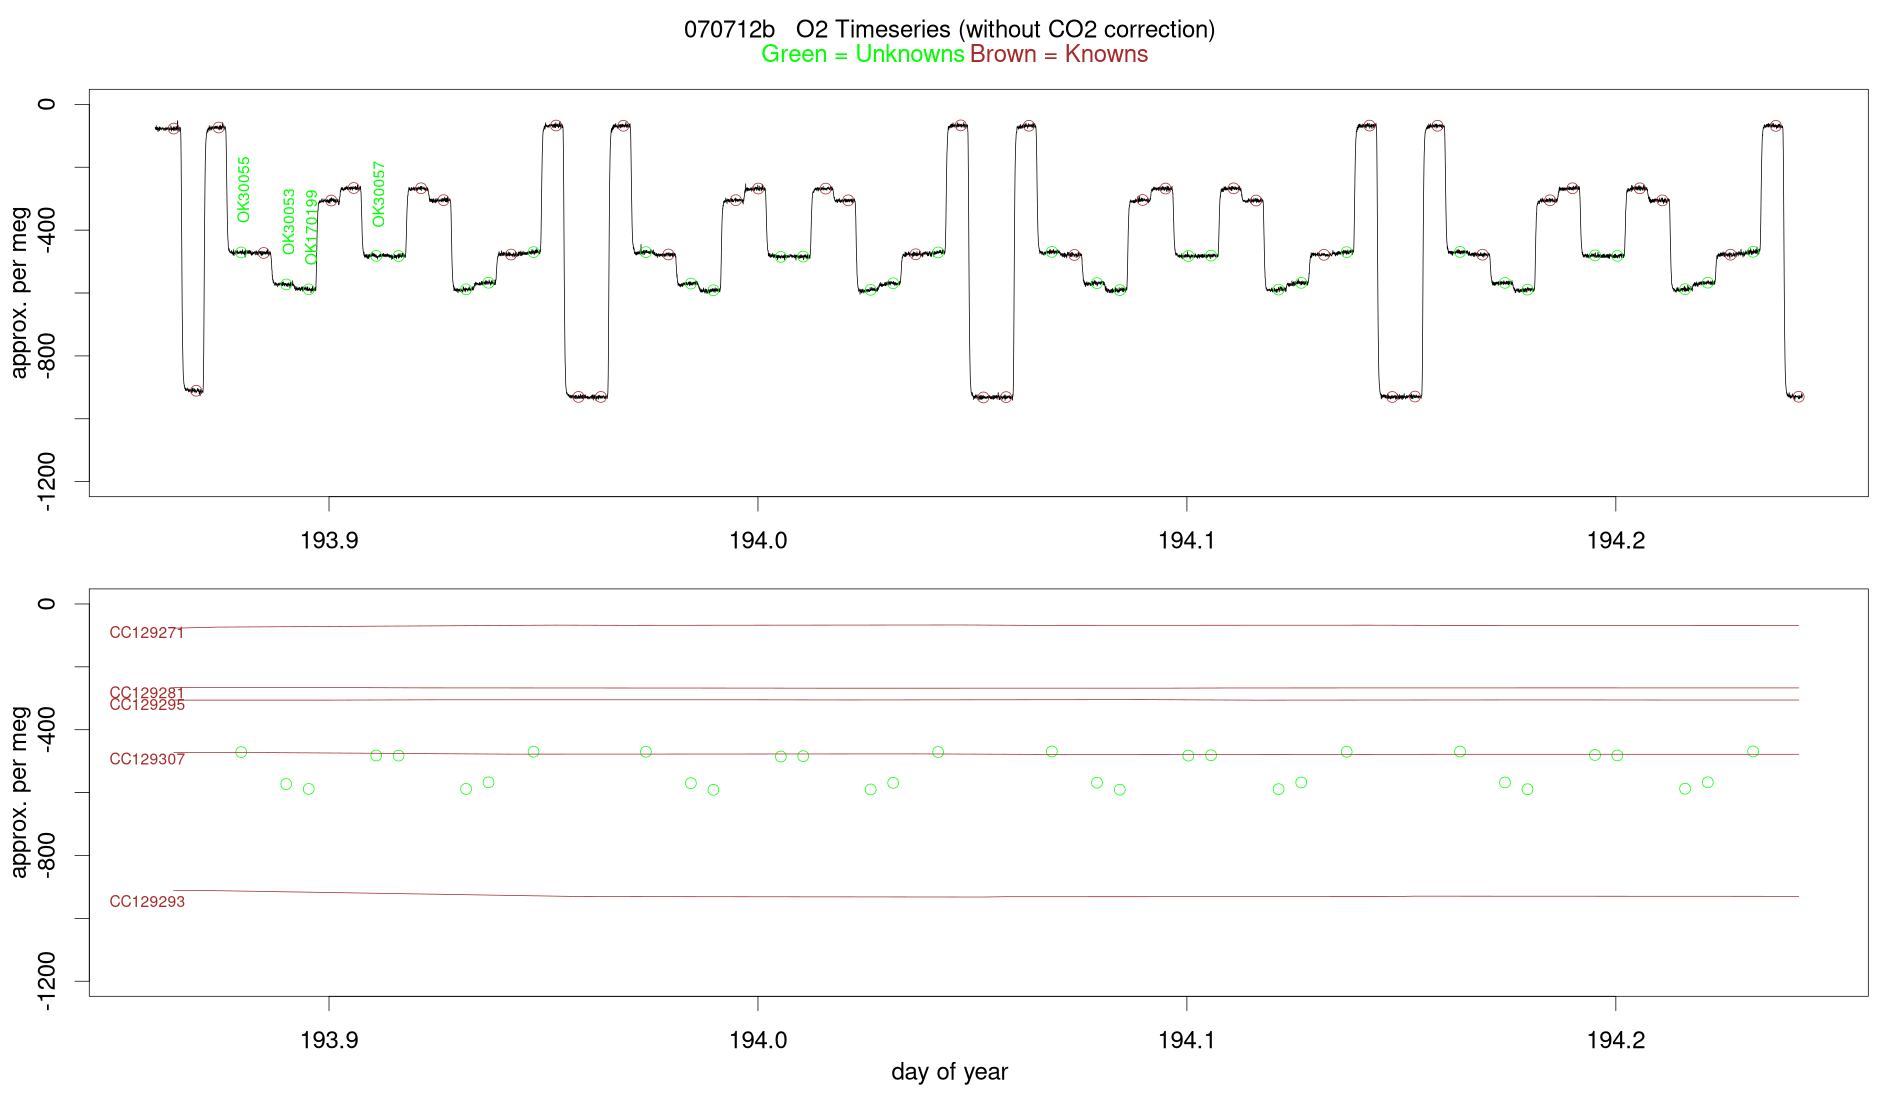1900x1100 pixels.
Task: Click the OK30055 sample label
Action: pos(244,190)
